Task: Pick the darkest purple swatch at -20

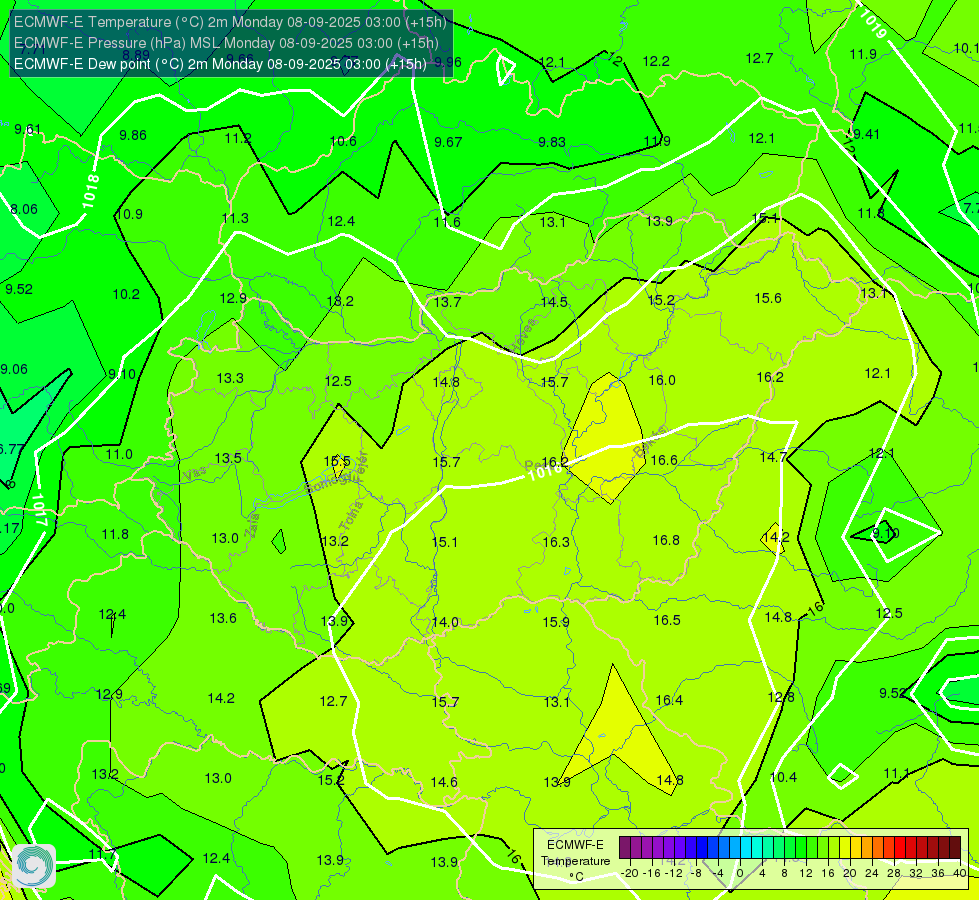Action: coord(625,848)
